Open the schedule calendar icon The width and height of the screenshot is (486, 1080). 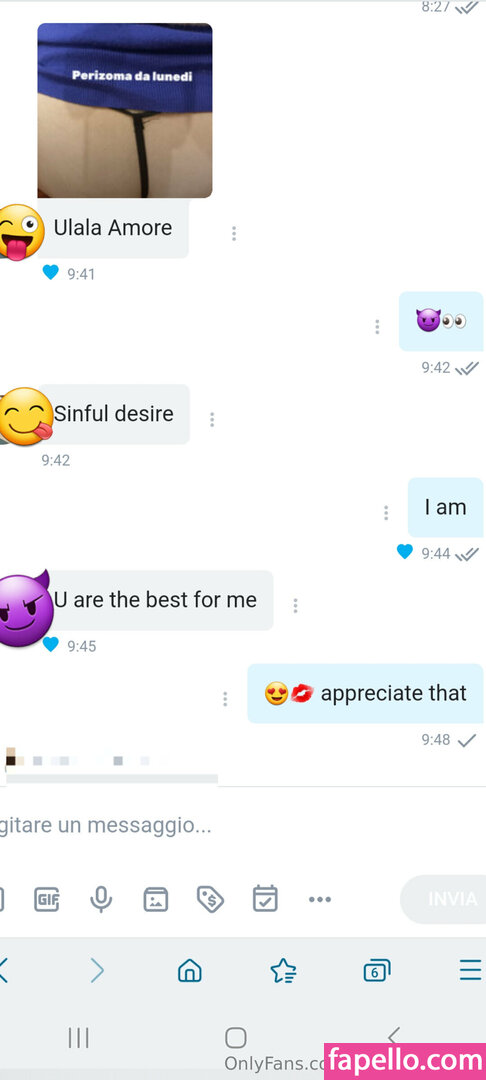click(265, 898)
